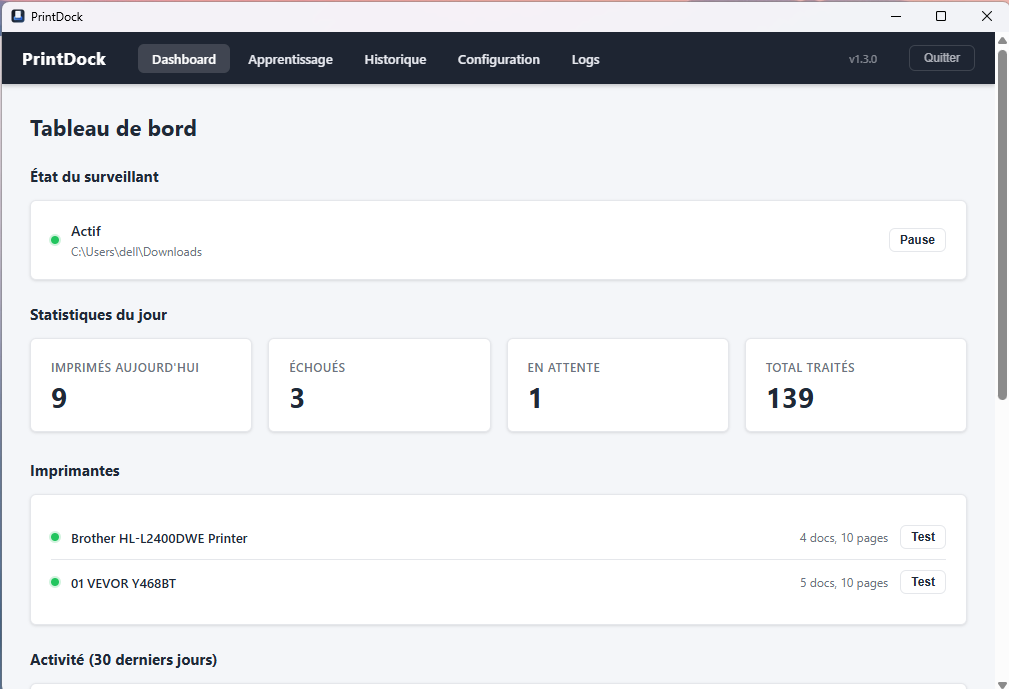Maximize the PrintDock window
The image size is (1009, 689).
[x=940, y=16]
